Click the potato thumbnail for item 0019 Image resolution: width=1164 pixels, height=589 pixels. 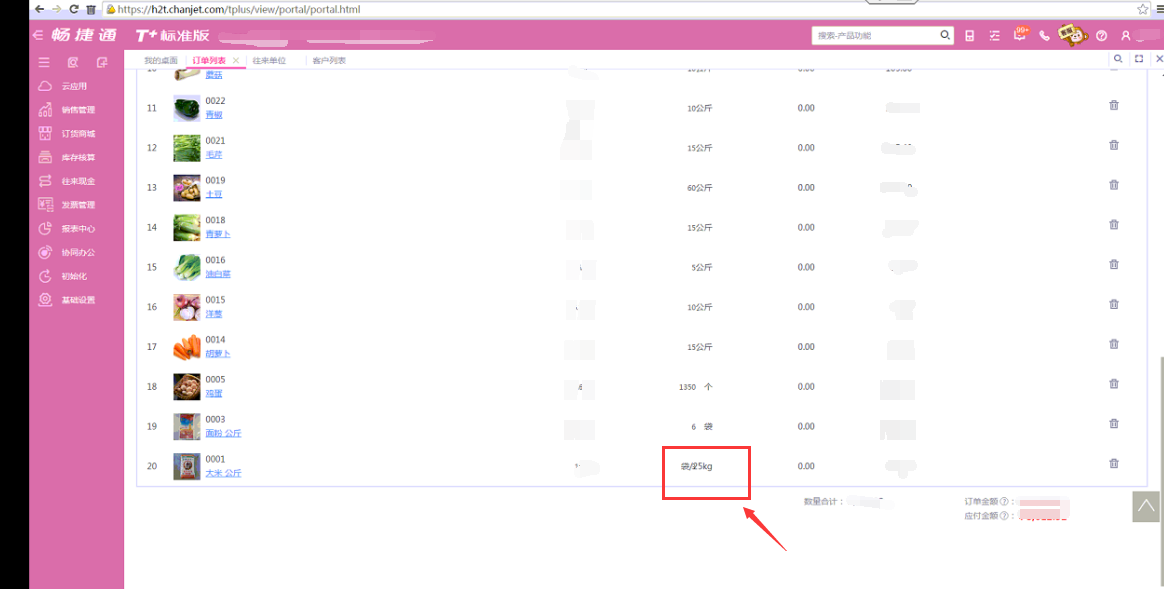187,187
